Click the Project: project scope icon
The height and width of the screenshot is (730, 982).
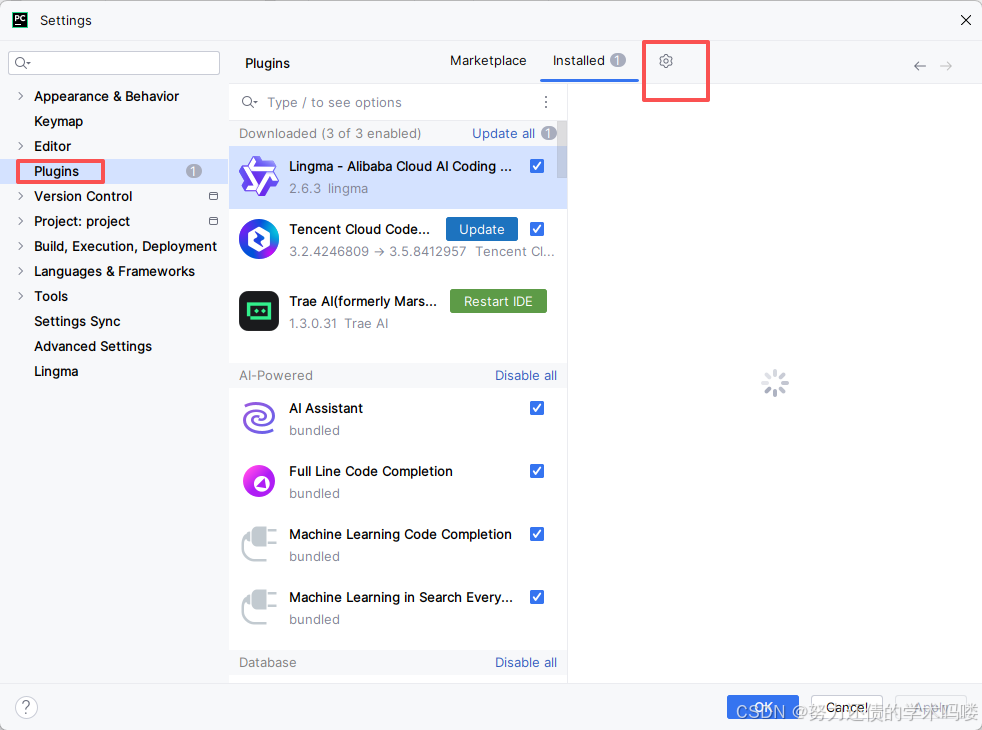pos(214,221)
